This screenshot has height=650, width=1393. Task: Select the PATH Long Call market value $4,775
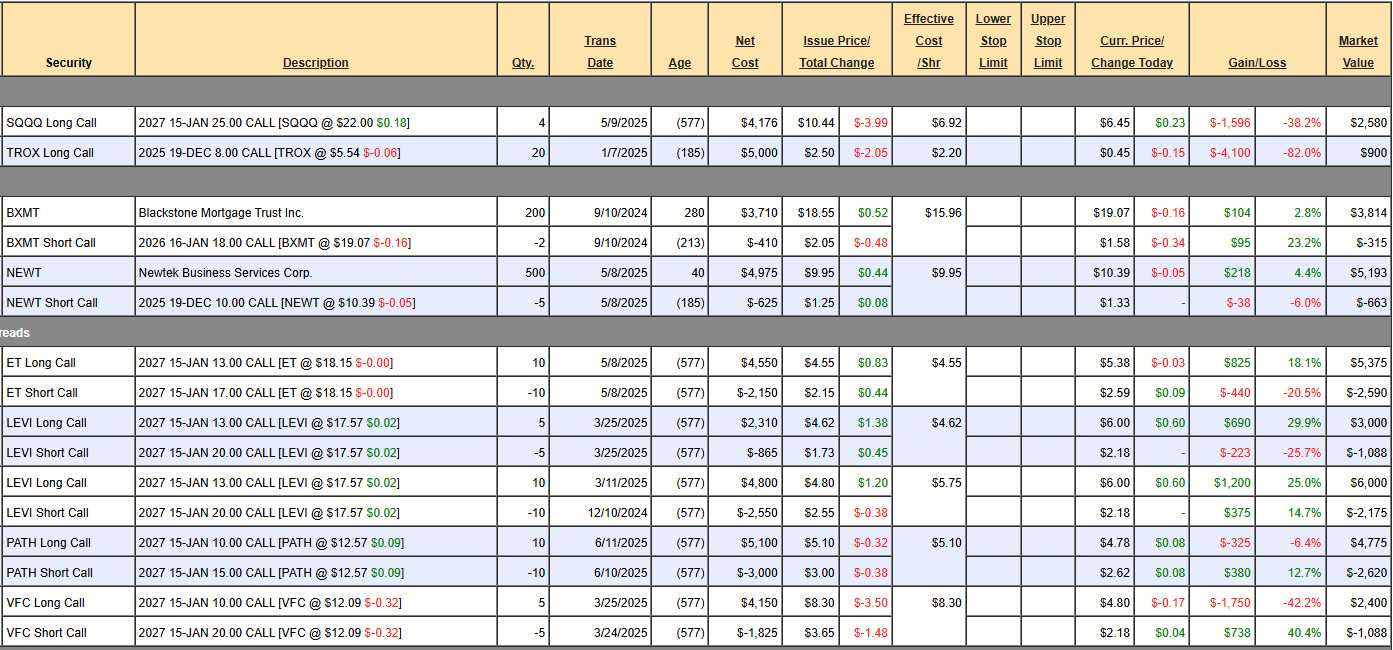(1357, 543)
